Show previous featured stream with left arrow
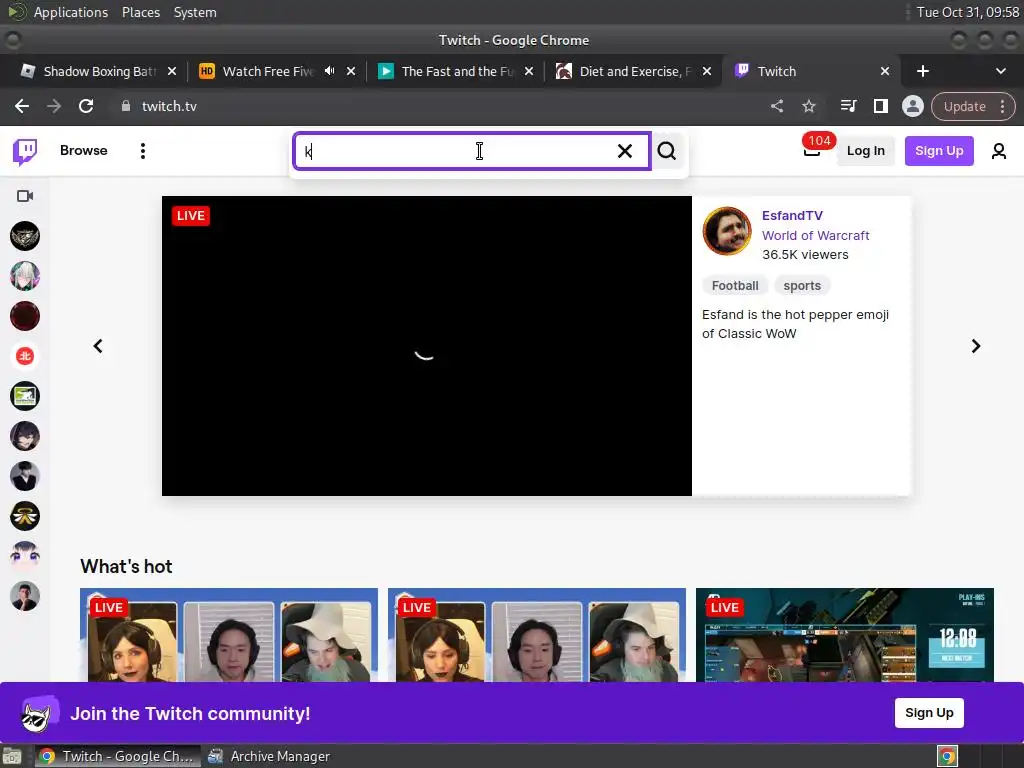 (x=98, y=345)
